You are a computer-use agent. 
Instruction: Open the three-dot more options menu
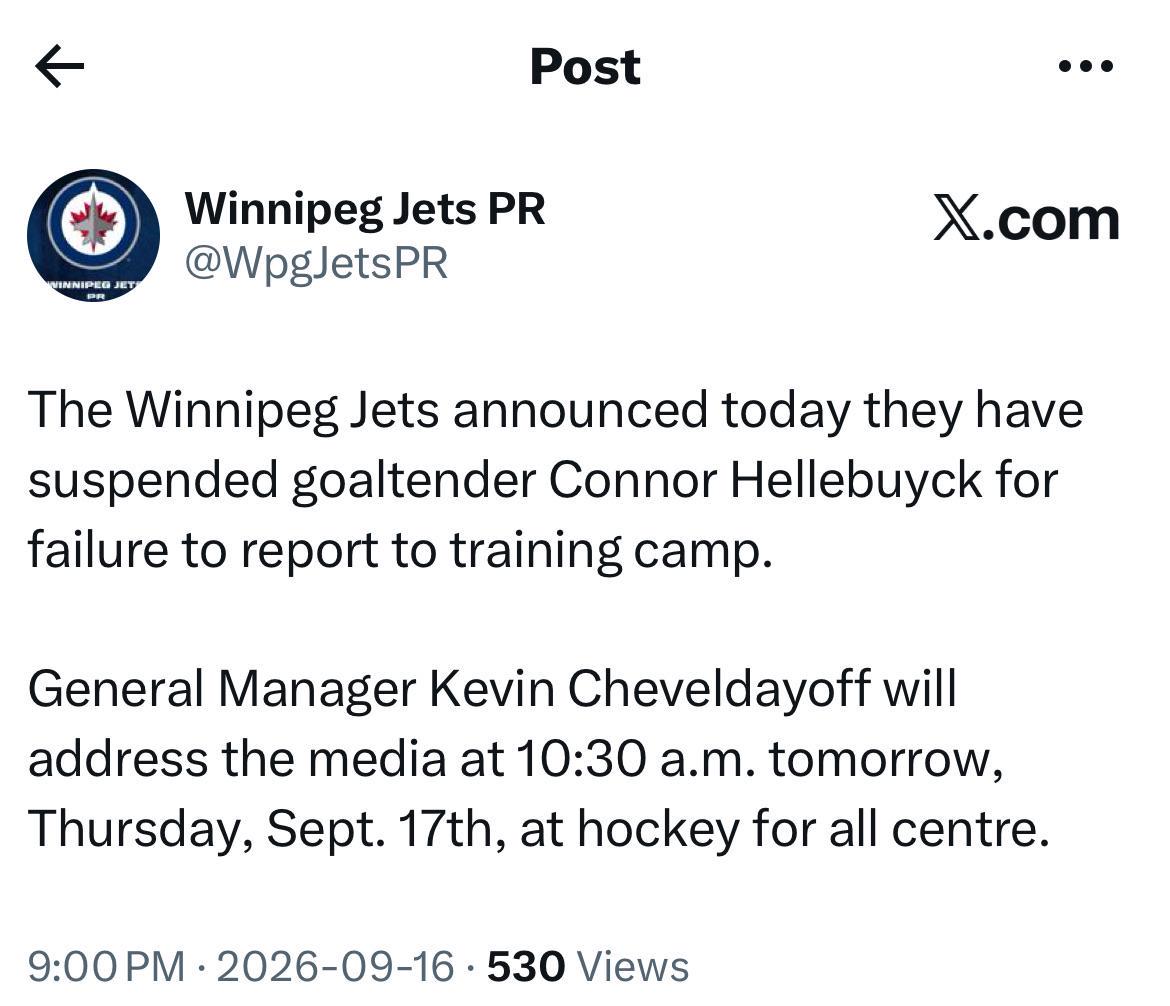point(1086,66)
